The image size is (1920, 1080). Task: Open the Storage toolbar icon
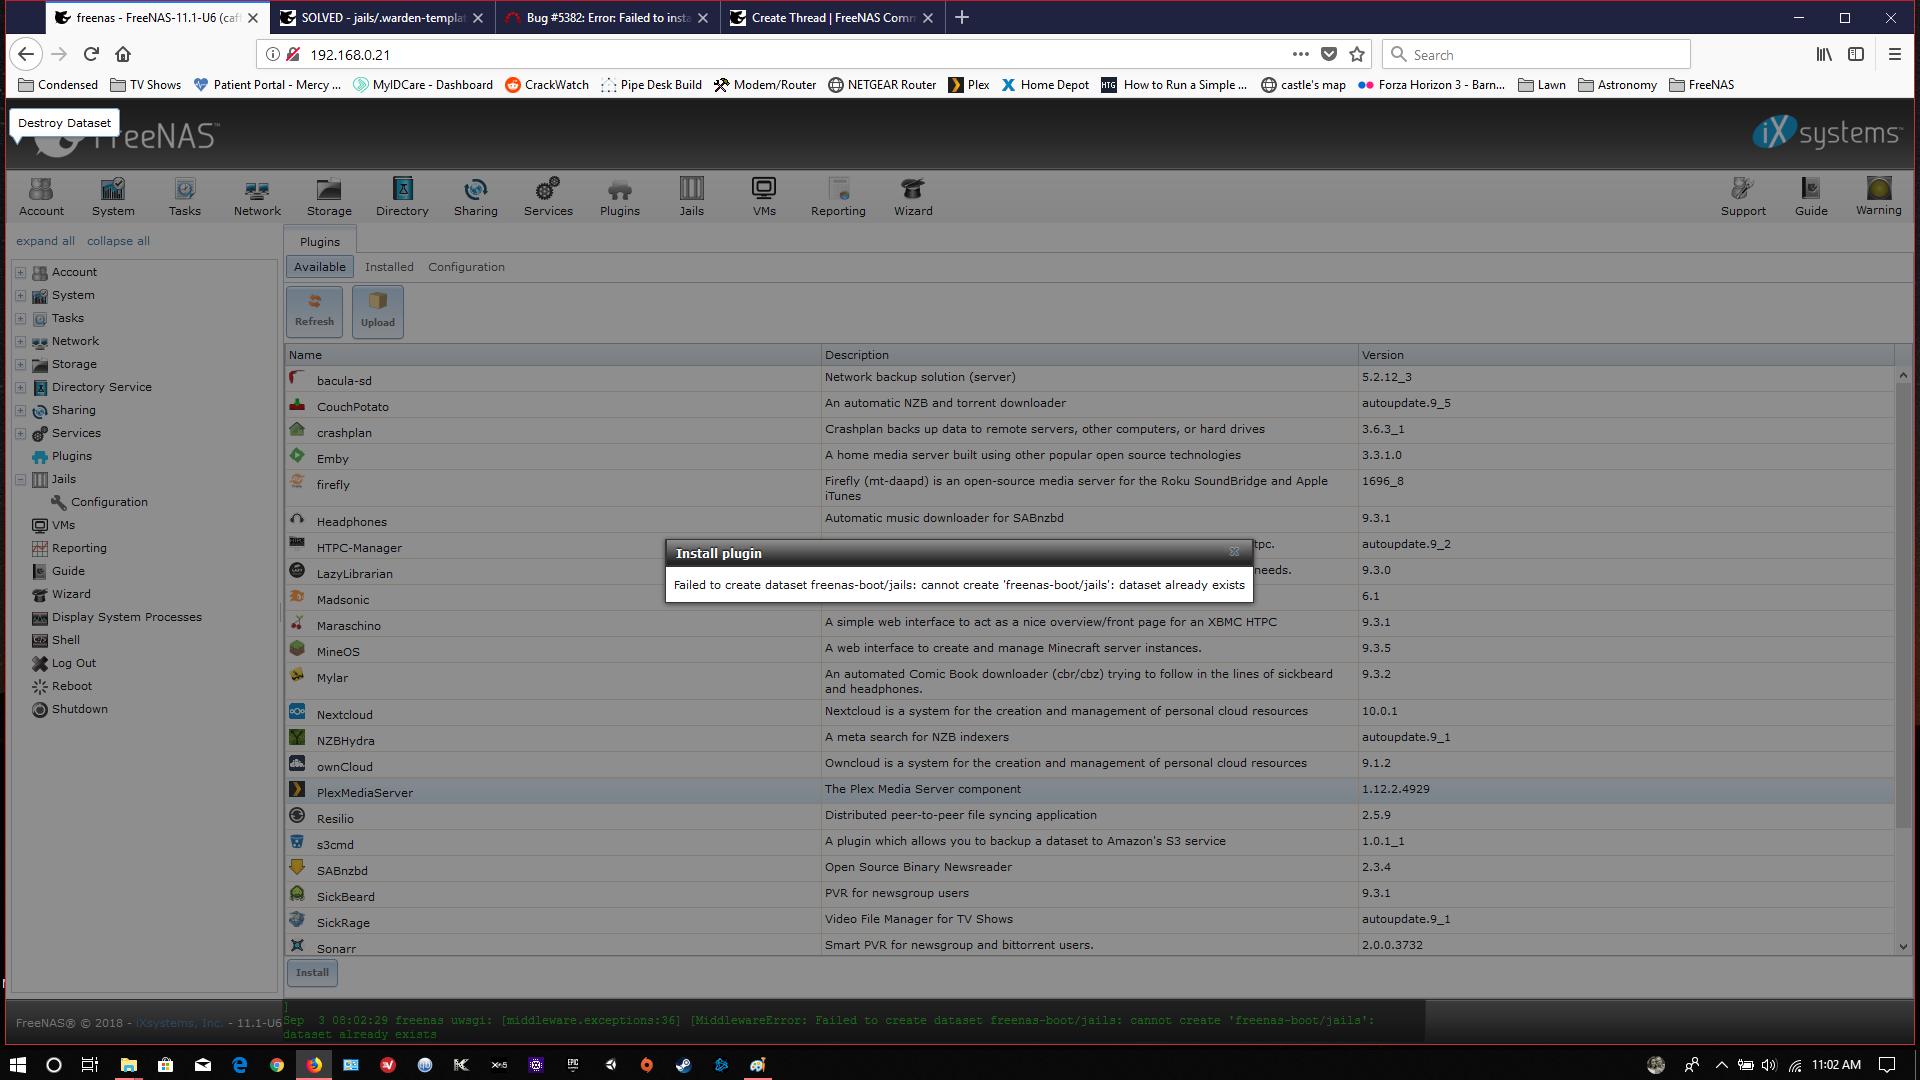(x=329, y=196)
